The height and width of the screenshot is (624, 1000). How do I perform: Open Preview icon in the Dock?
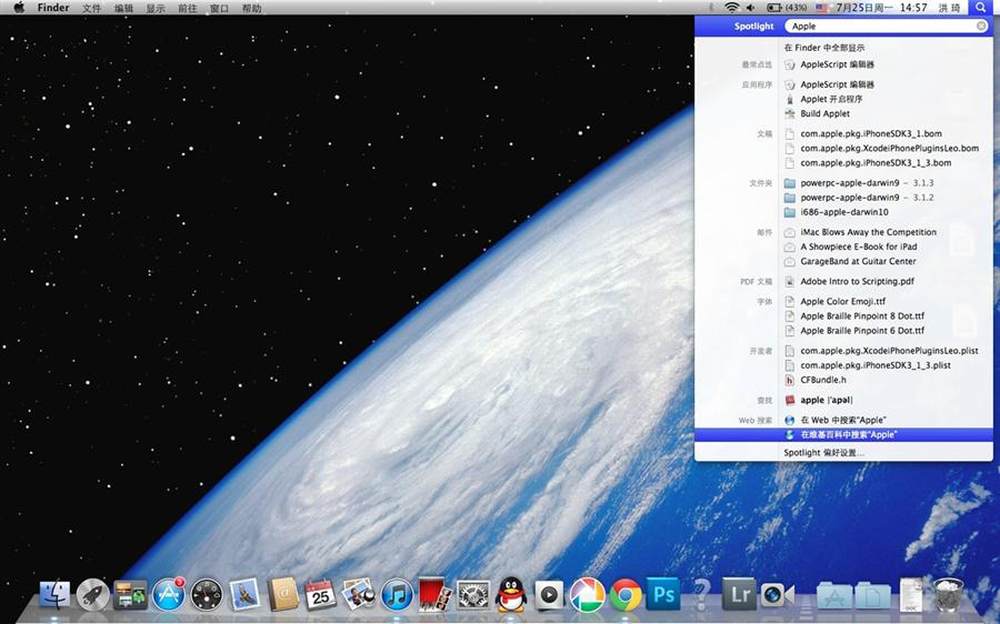pyautogui.click(x=358, y=595)
